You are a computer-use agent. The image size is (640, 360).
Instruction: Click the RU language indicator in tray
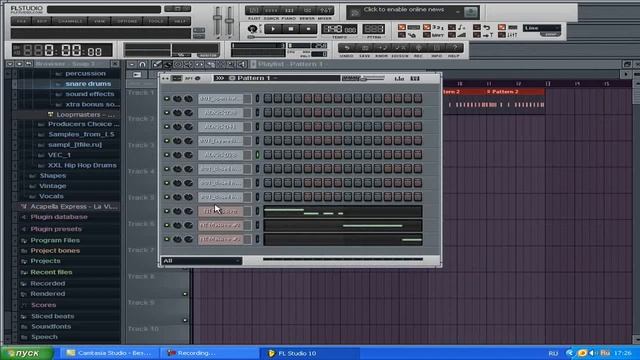pyautogui.click(x=553, y=353)
